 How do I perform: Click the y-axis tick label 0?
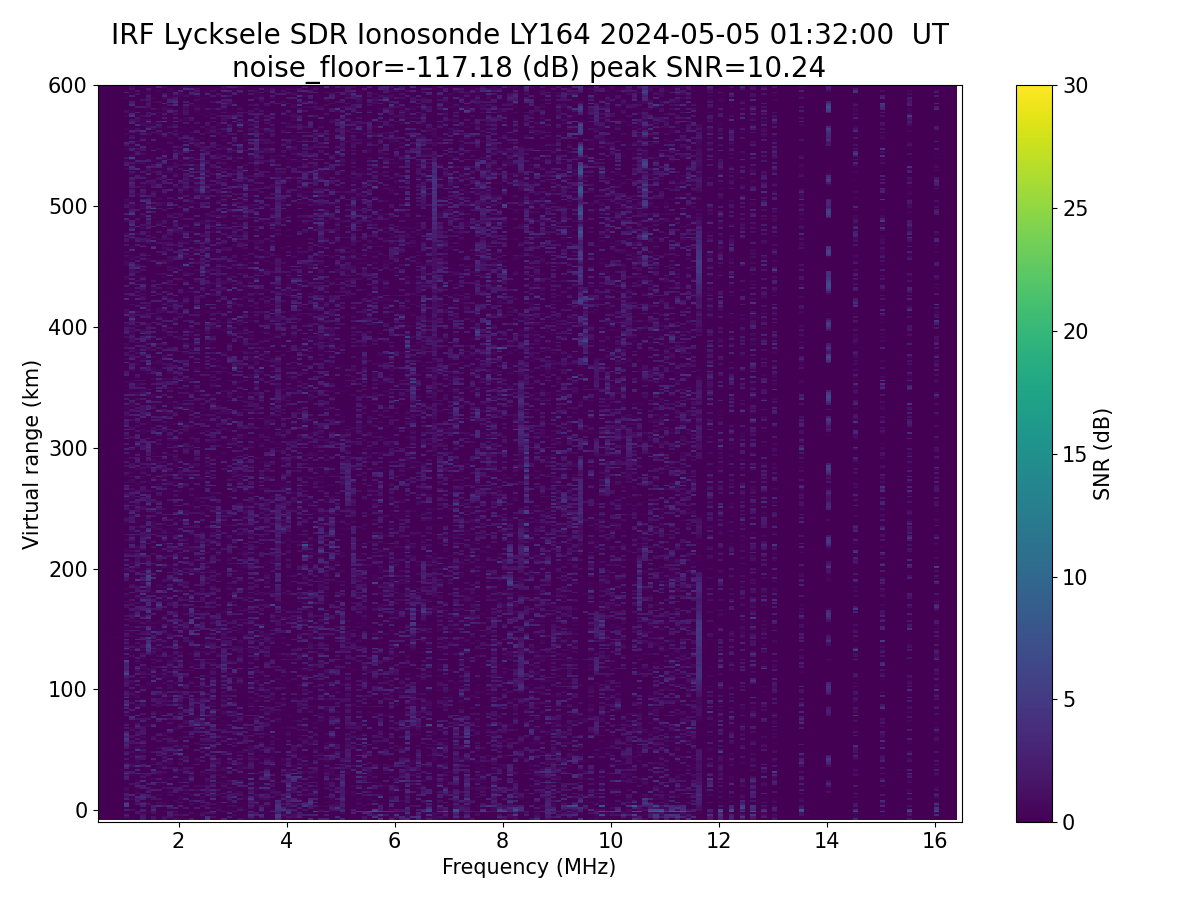(x=82, y=810)
